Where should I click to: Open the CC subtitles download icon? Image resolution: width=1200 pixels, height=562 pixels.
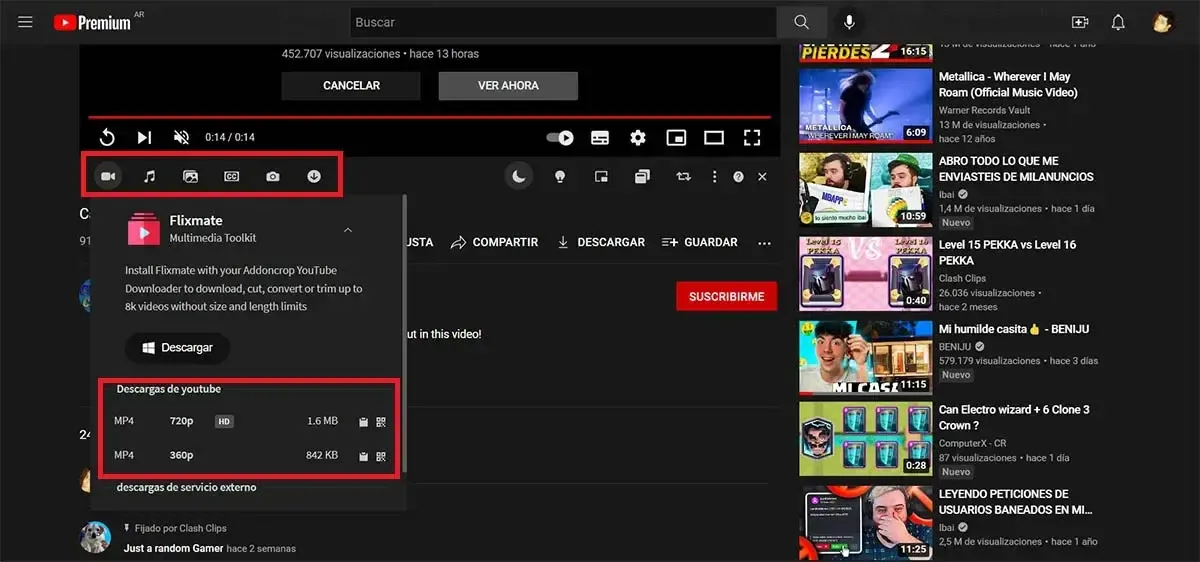[231, 176]
